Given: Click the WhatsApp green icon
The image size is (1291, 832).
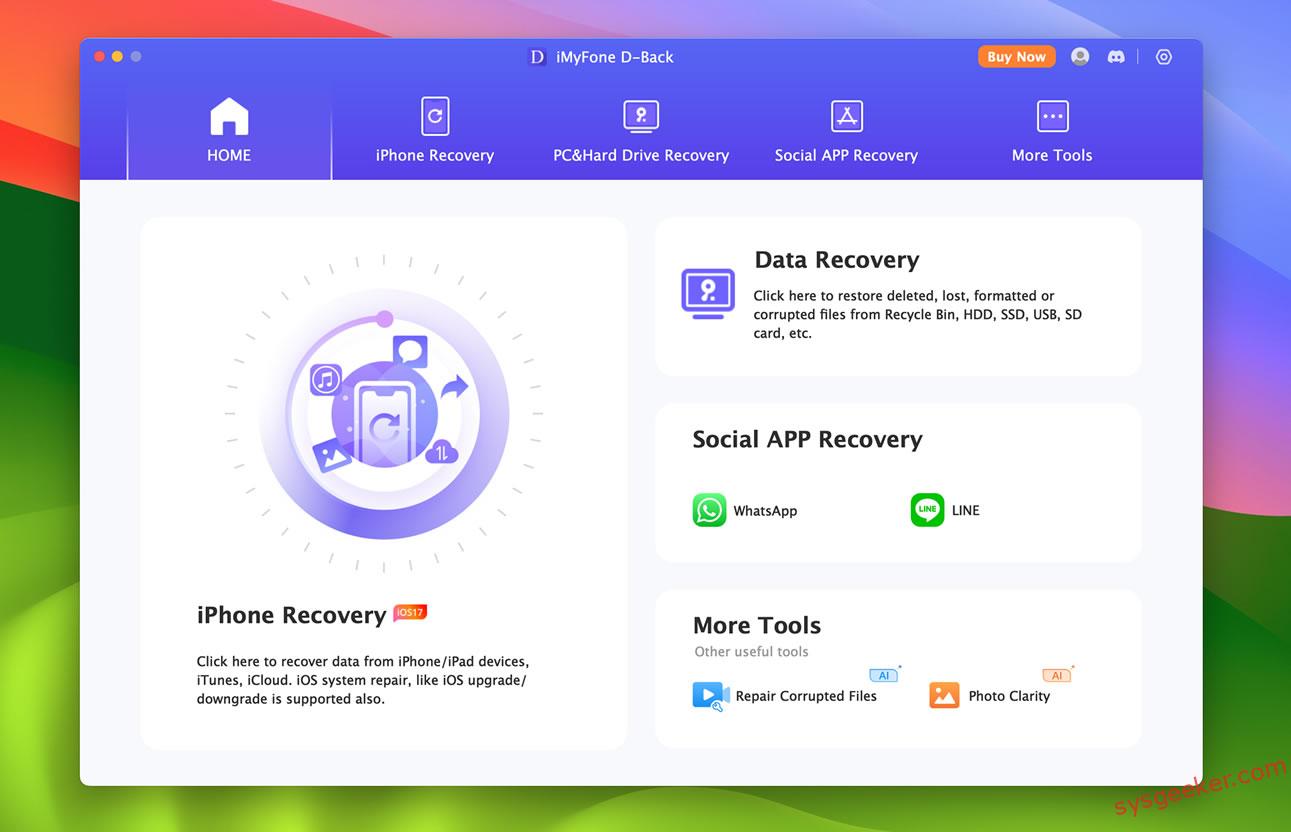Looking at the screenshot, I should (x=709, y=510).
